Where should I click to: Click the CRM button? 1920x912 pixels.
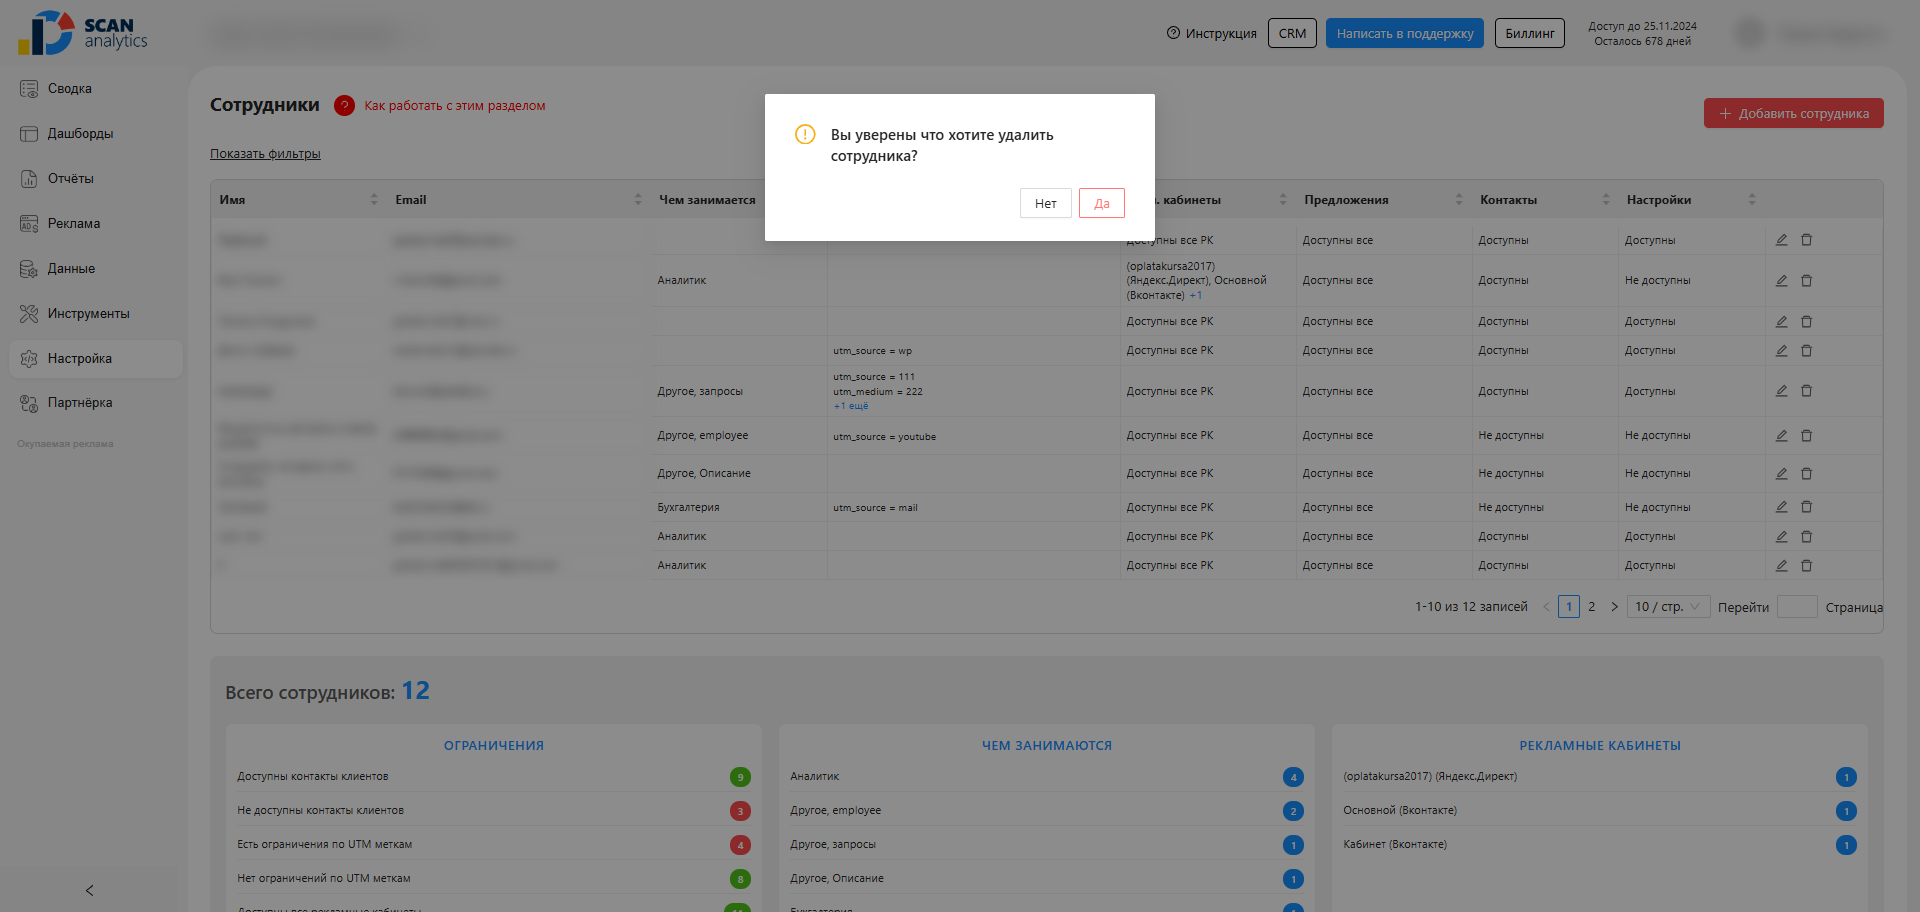pyautogui.click(x=1292, y=33)
